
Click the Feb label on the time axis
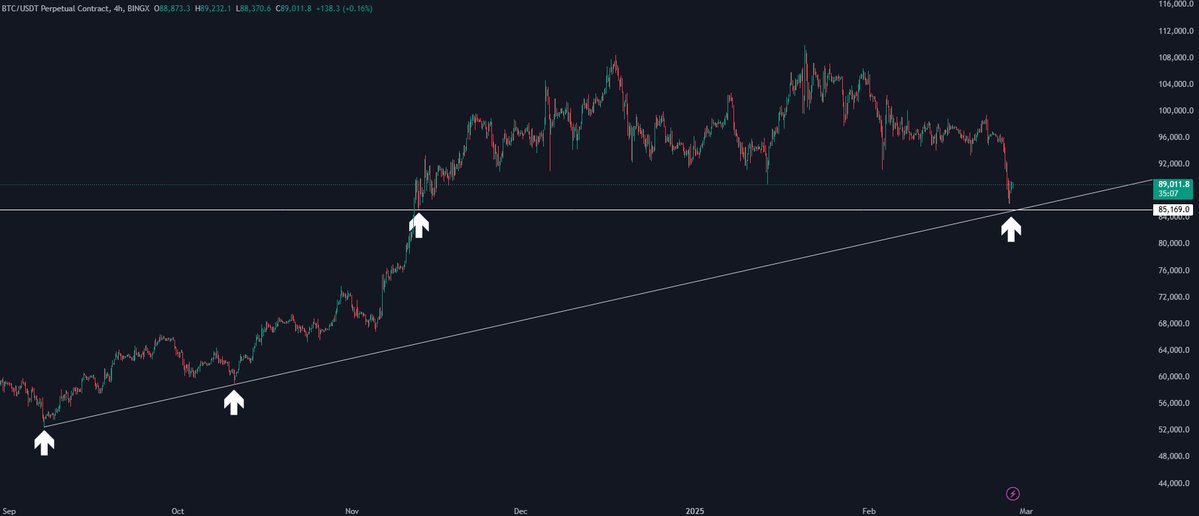click(x=867, y=510)
